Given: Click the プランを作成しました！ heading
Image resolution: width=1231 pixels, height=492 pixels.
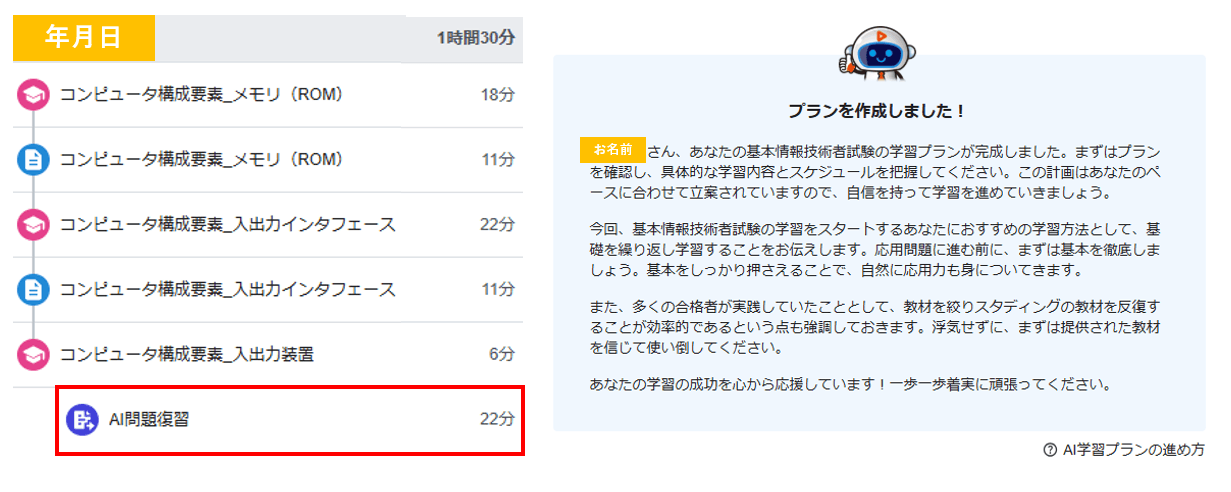Looking at the screenshot, I should click(876, 111).
